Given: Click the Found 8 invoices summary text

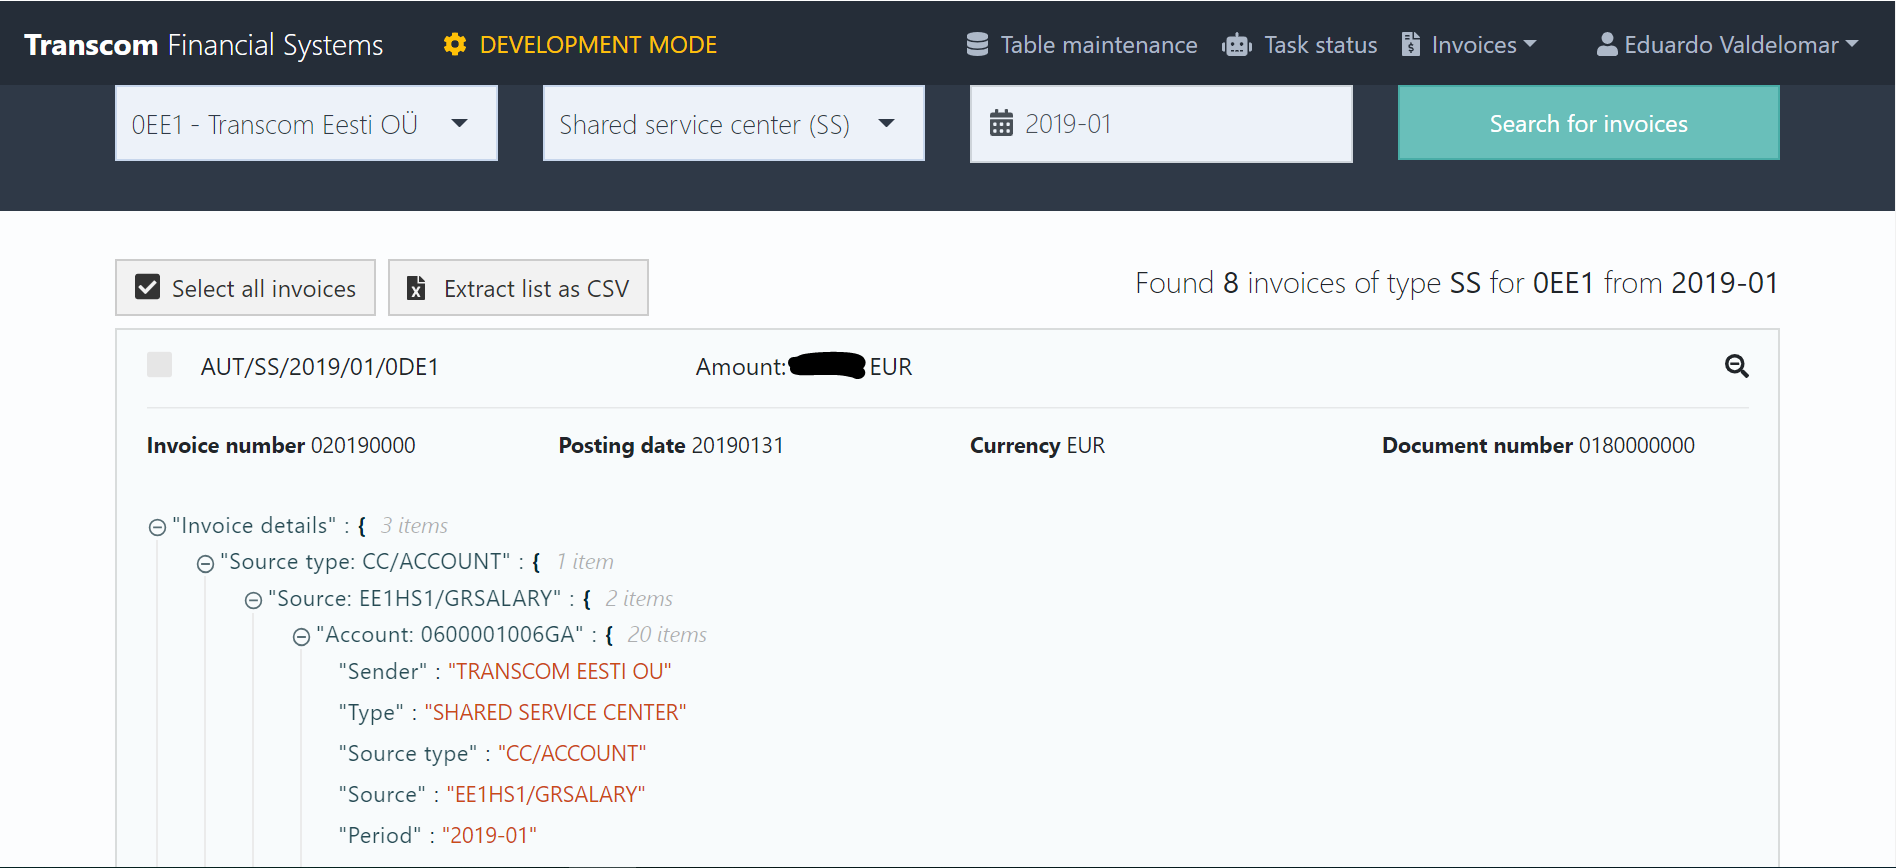Looking at the screenshot, I should (x=1457, y=283).
